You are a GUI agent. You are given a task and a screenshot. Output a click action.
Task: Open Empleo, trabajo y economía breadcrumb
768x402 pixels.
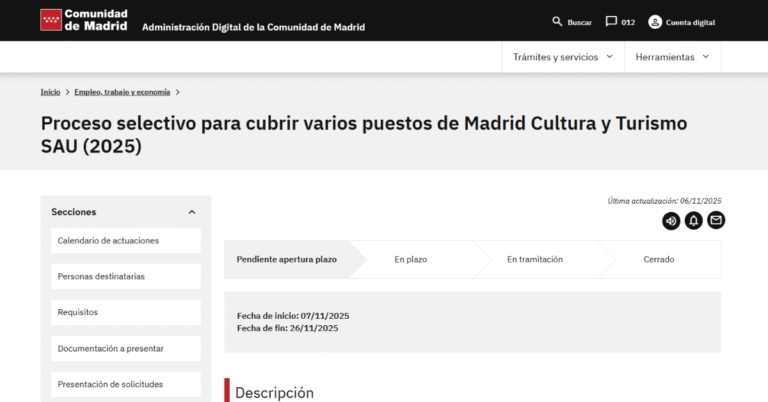click(x=122, y=92)
